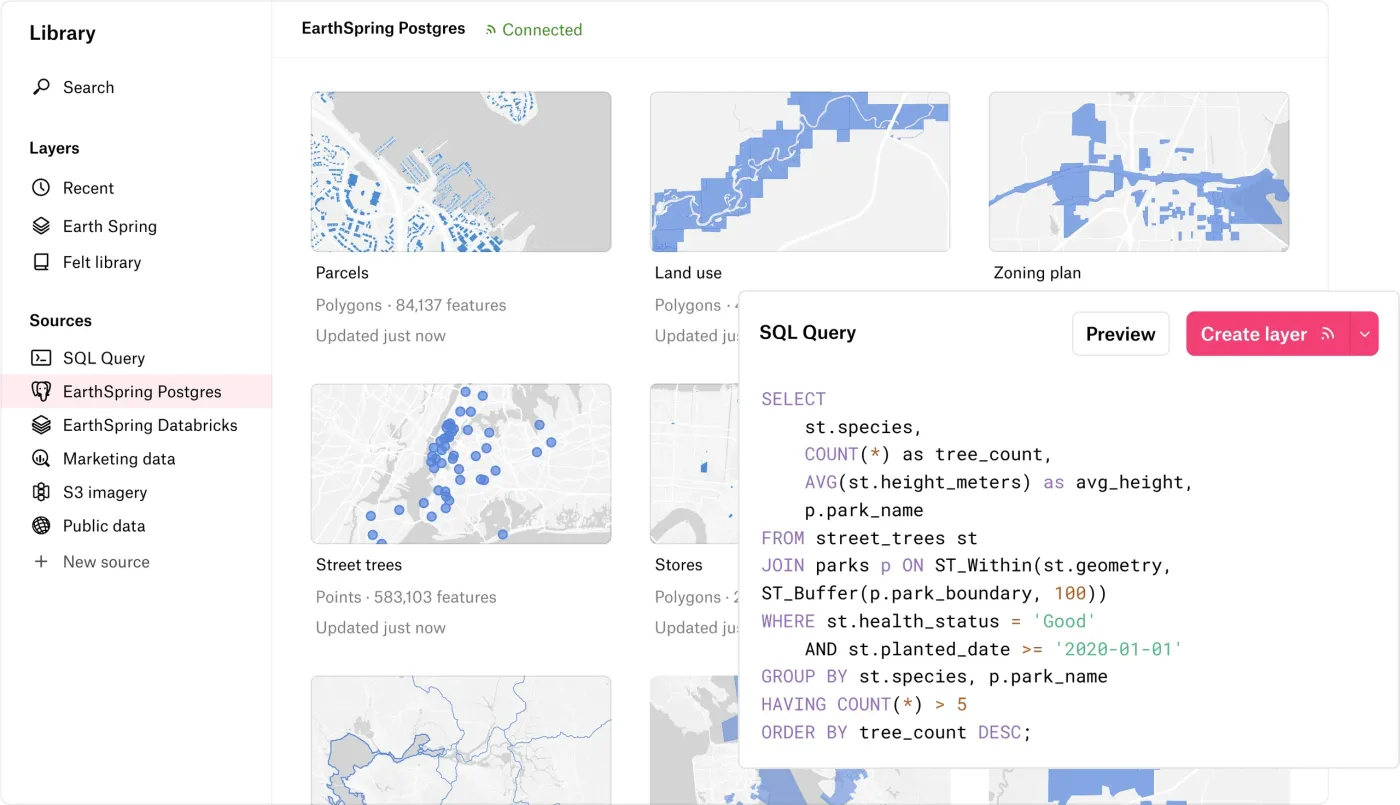Click 'Points · 583,103 features' text

(x=406, y=597)
